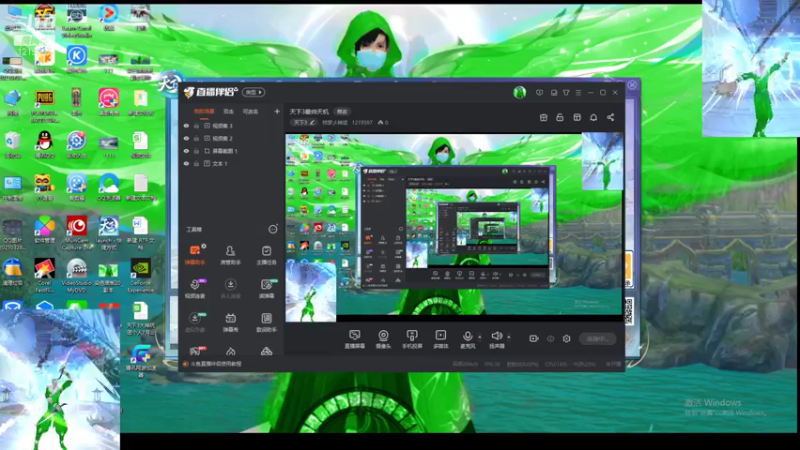The width and height of the screenshot is (800, 450).
Task: Click the unlock padlock icon in header
Action: [560, 117]
